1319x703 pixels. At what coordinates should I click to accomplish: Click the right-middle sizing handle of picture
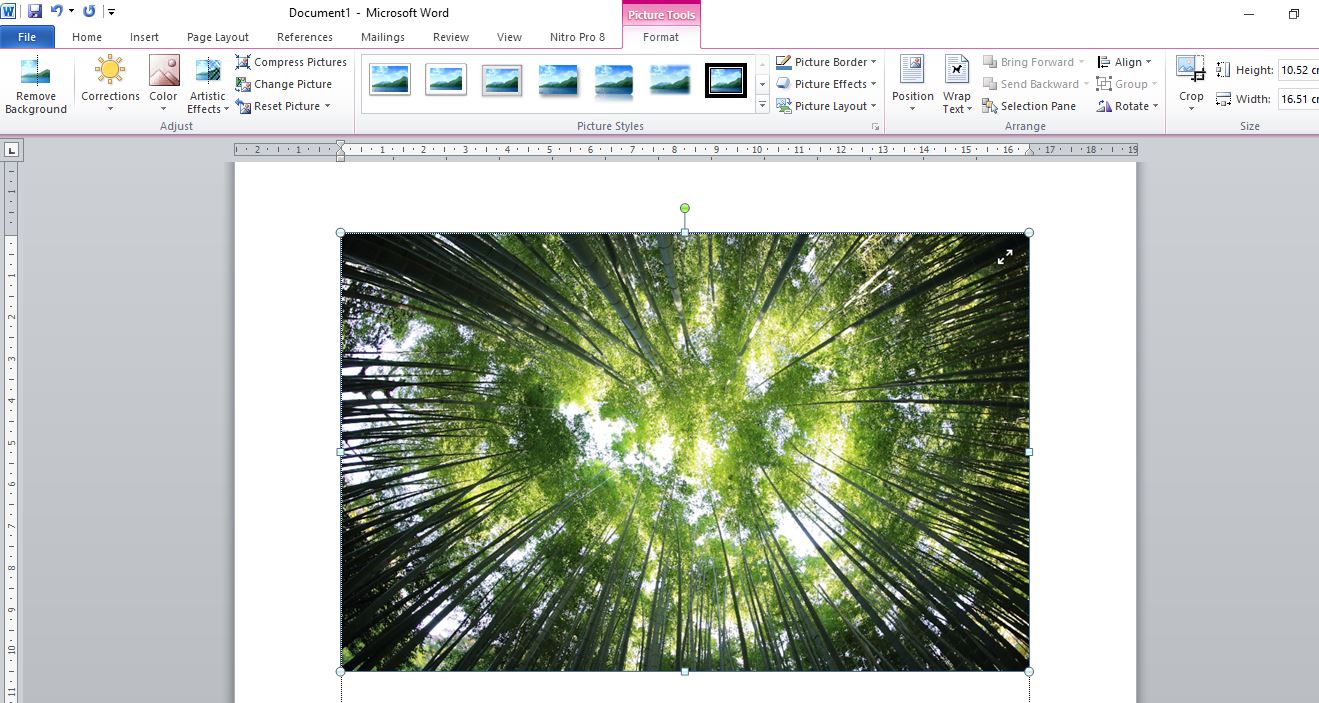pyautogui.click(x=1029, y=452)
